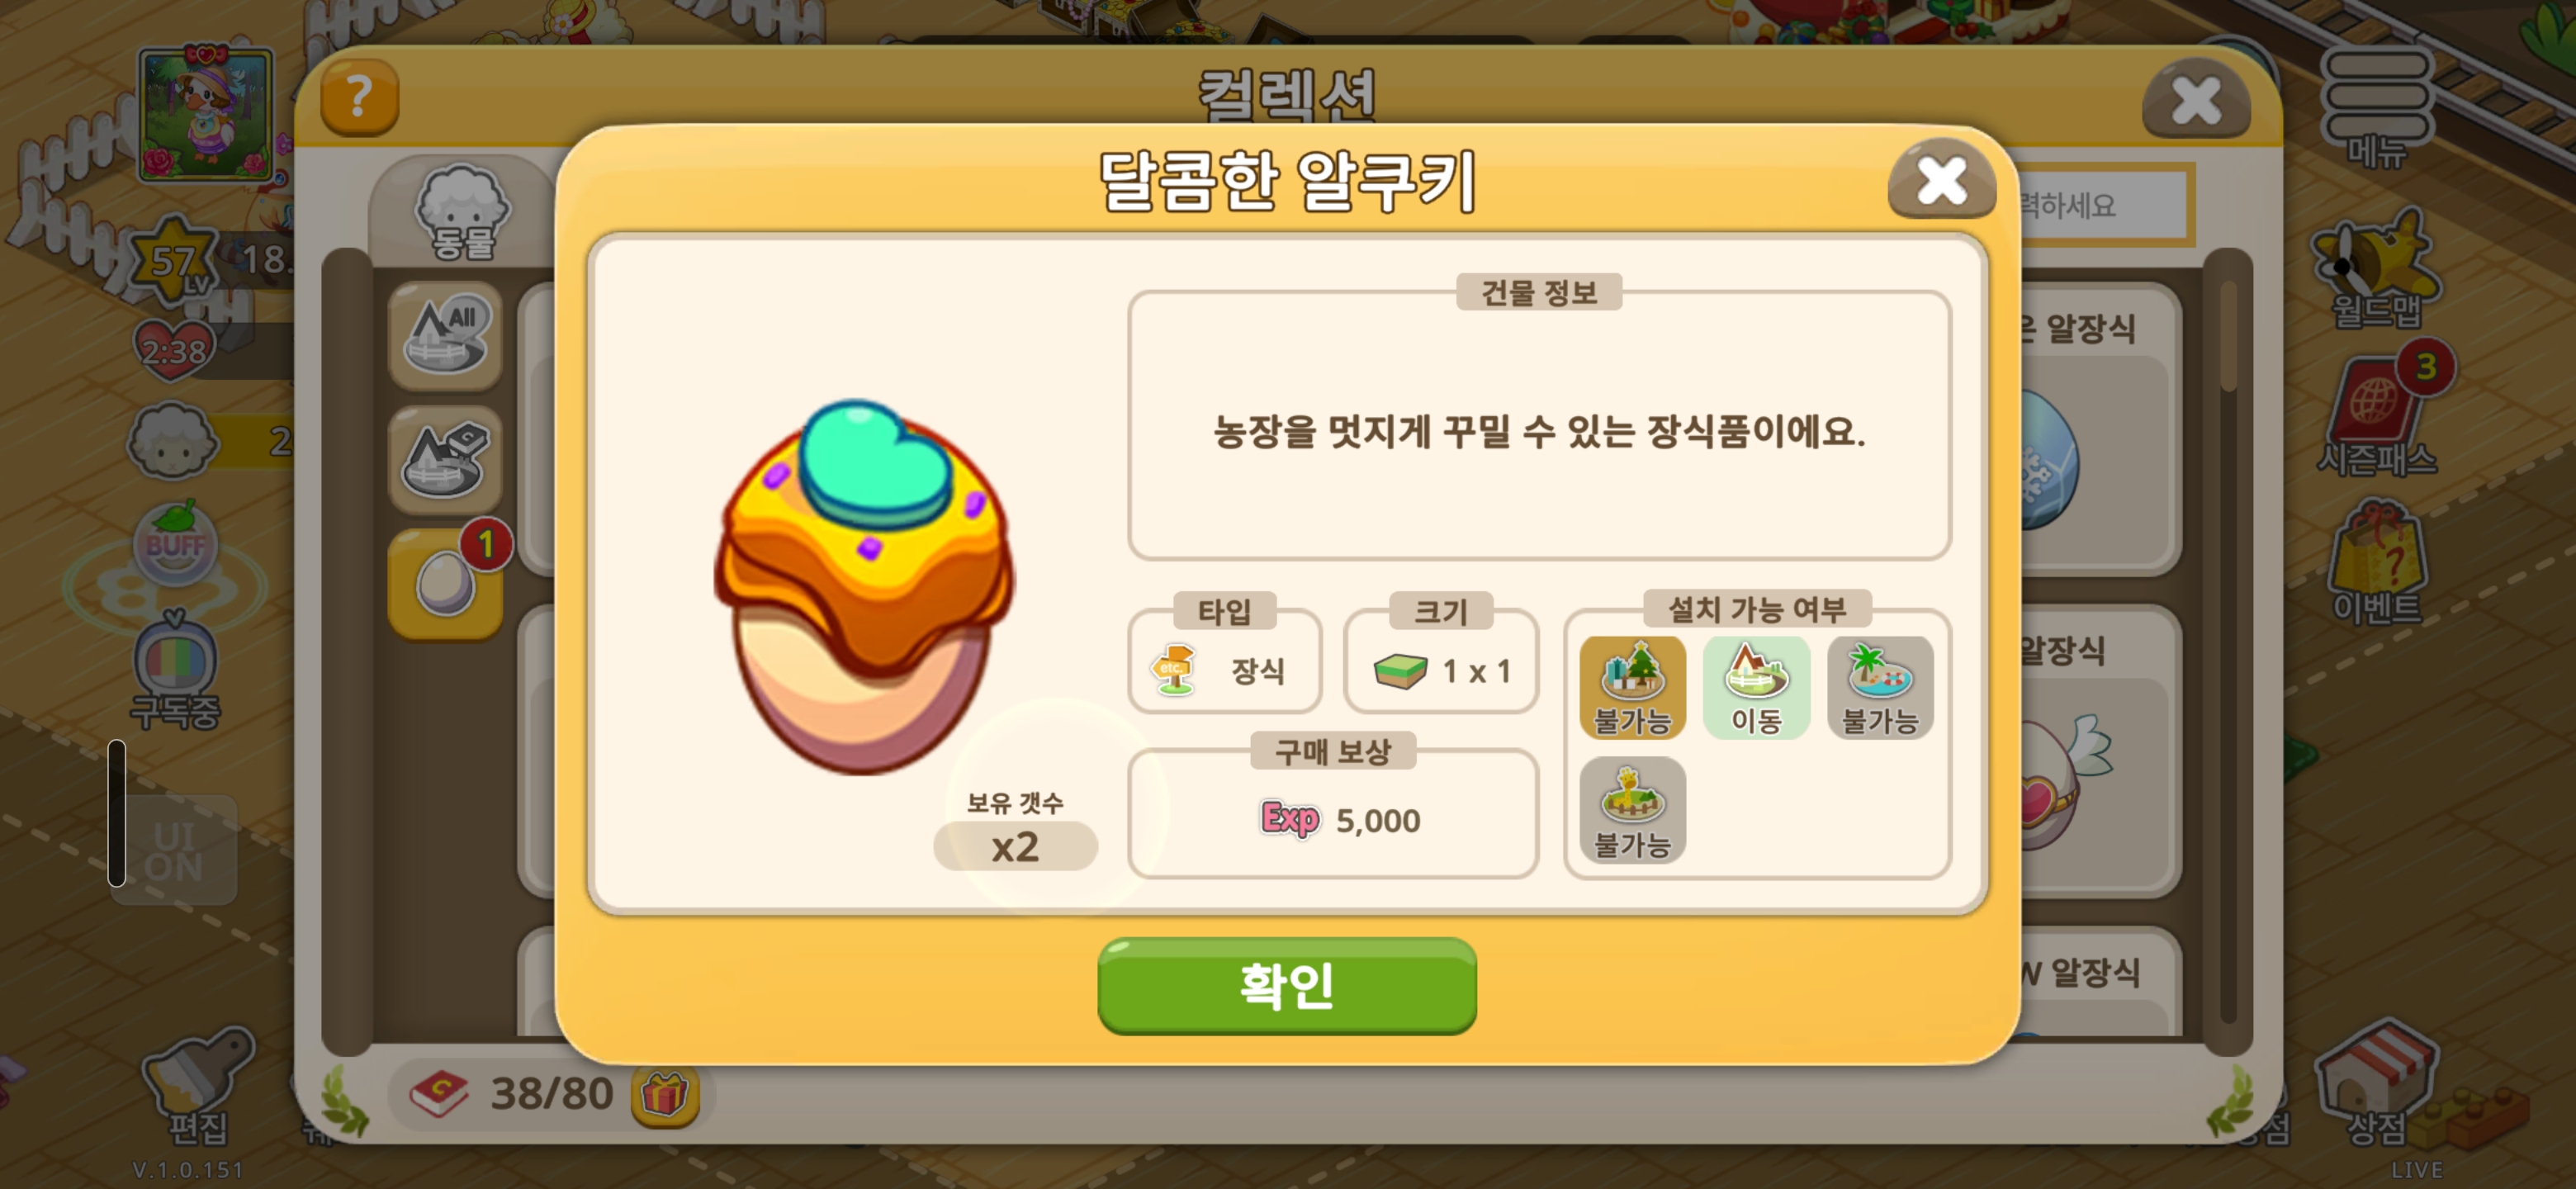This screenshot has height=1189, width=2576.
Task: Select the egg decoration category tab
Action: 445,584
